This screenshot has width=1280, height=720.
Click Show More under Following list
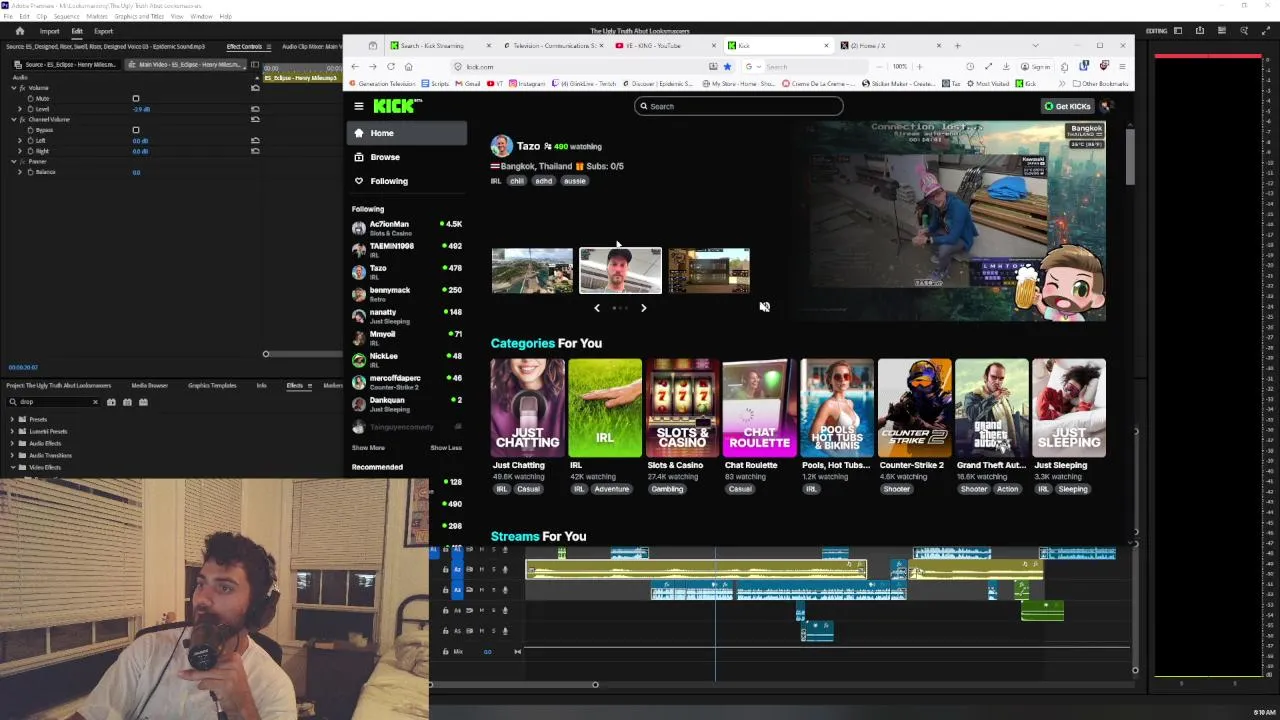click(x=368, y=448)
